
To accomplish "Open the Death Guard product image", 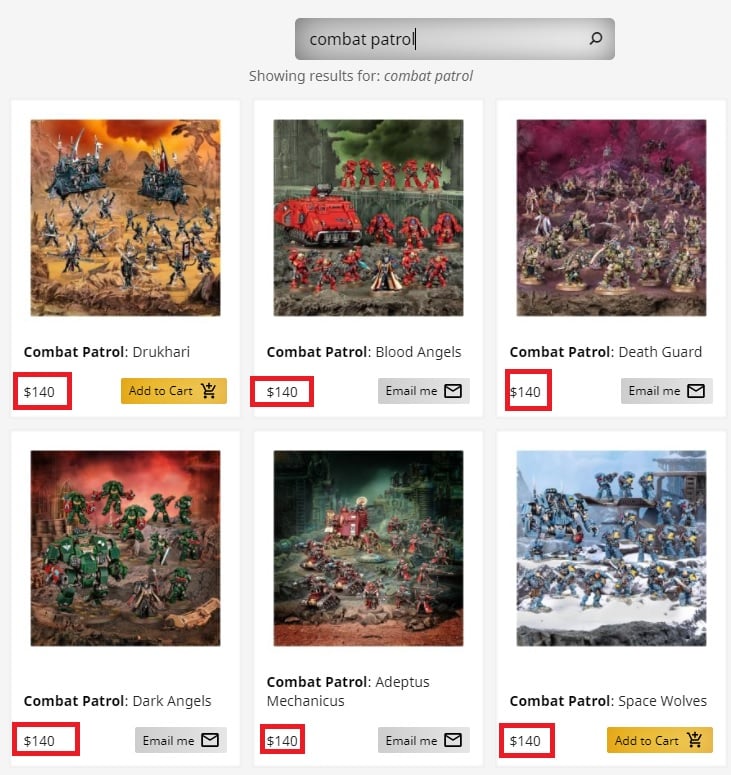I will [611, 217].
